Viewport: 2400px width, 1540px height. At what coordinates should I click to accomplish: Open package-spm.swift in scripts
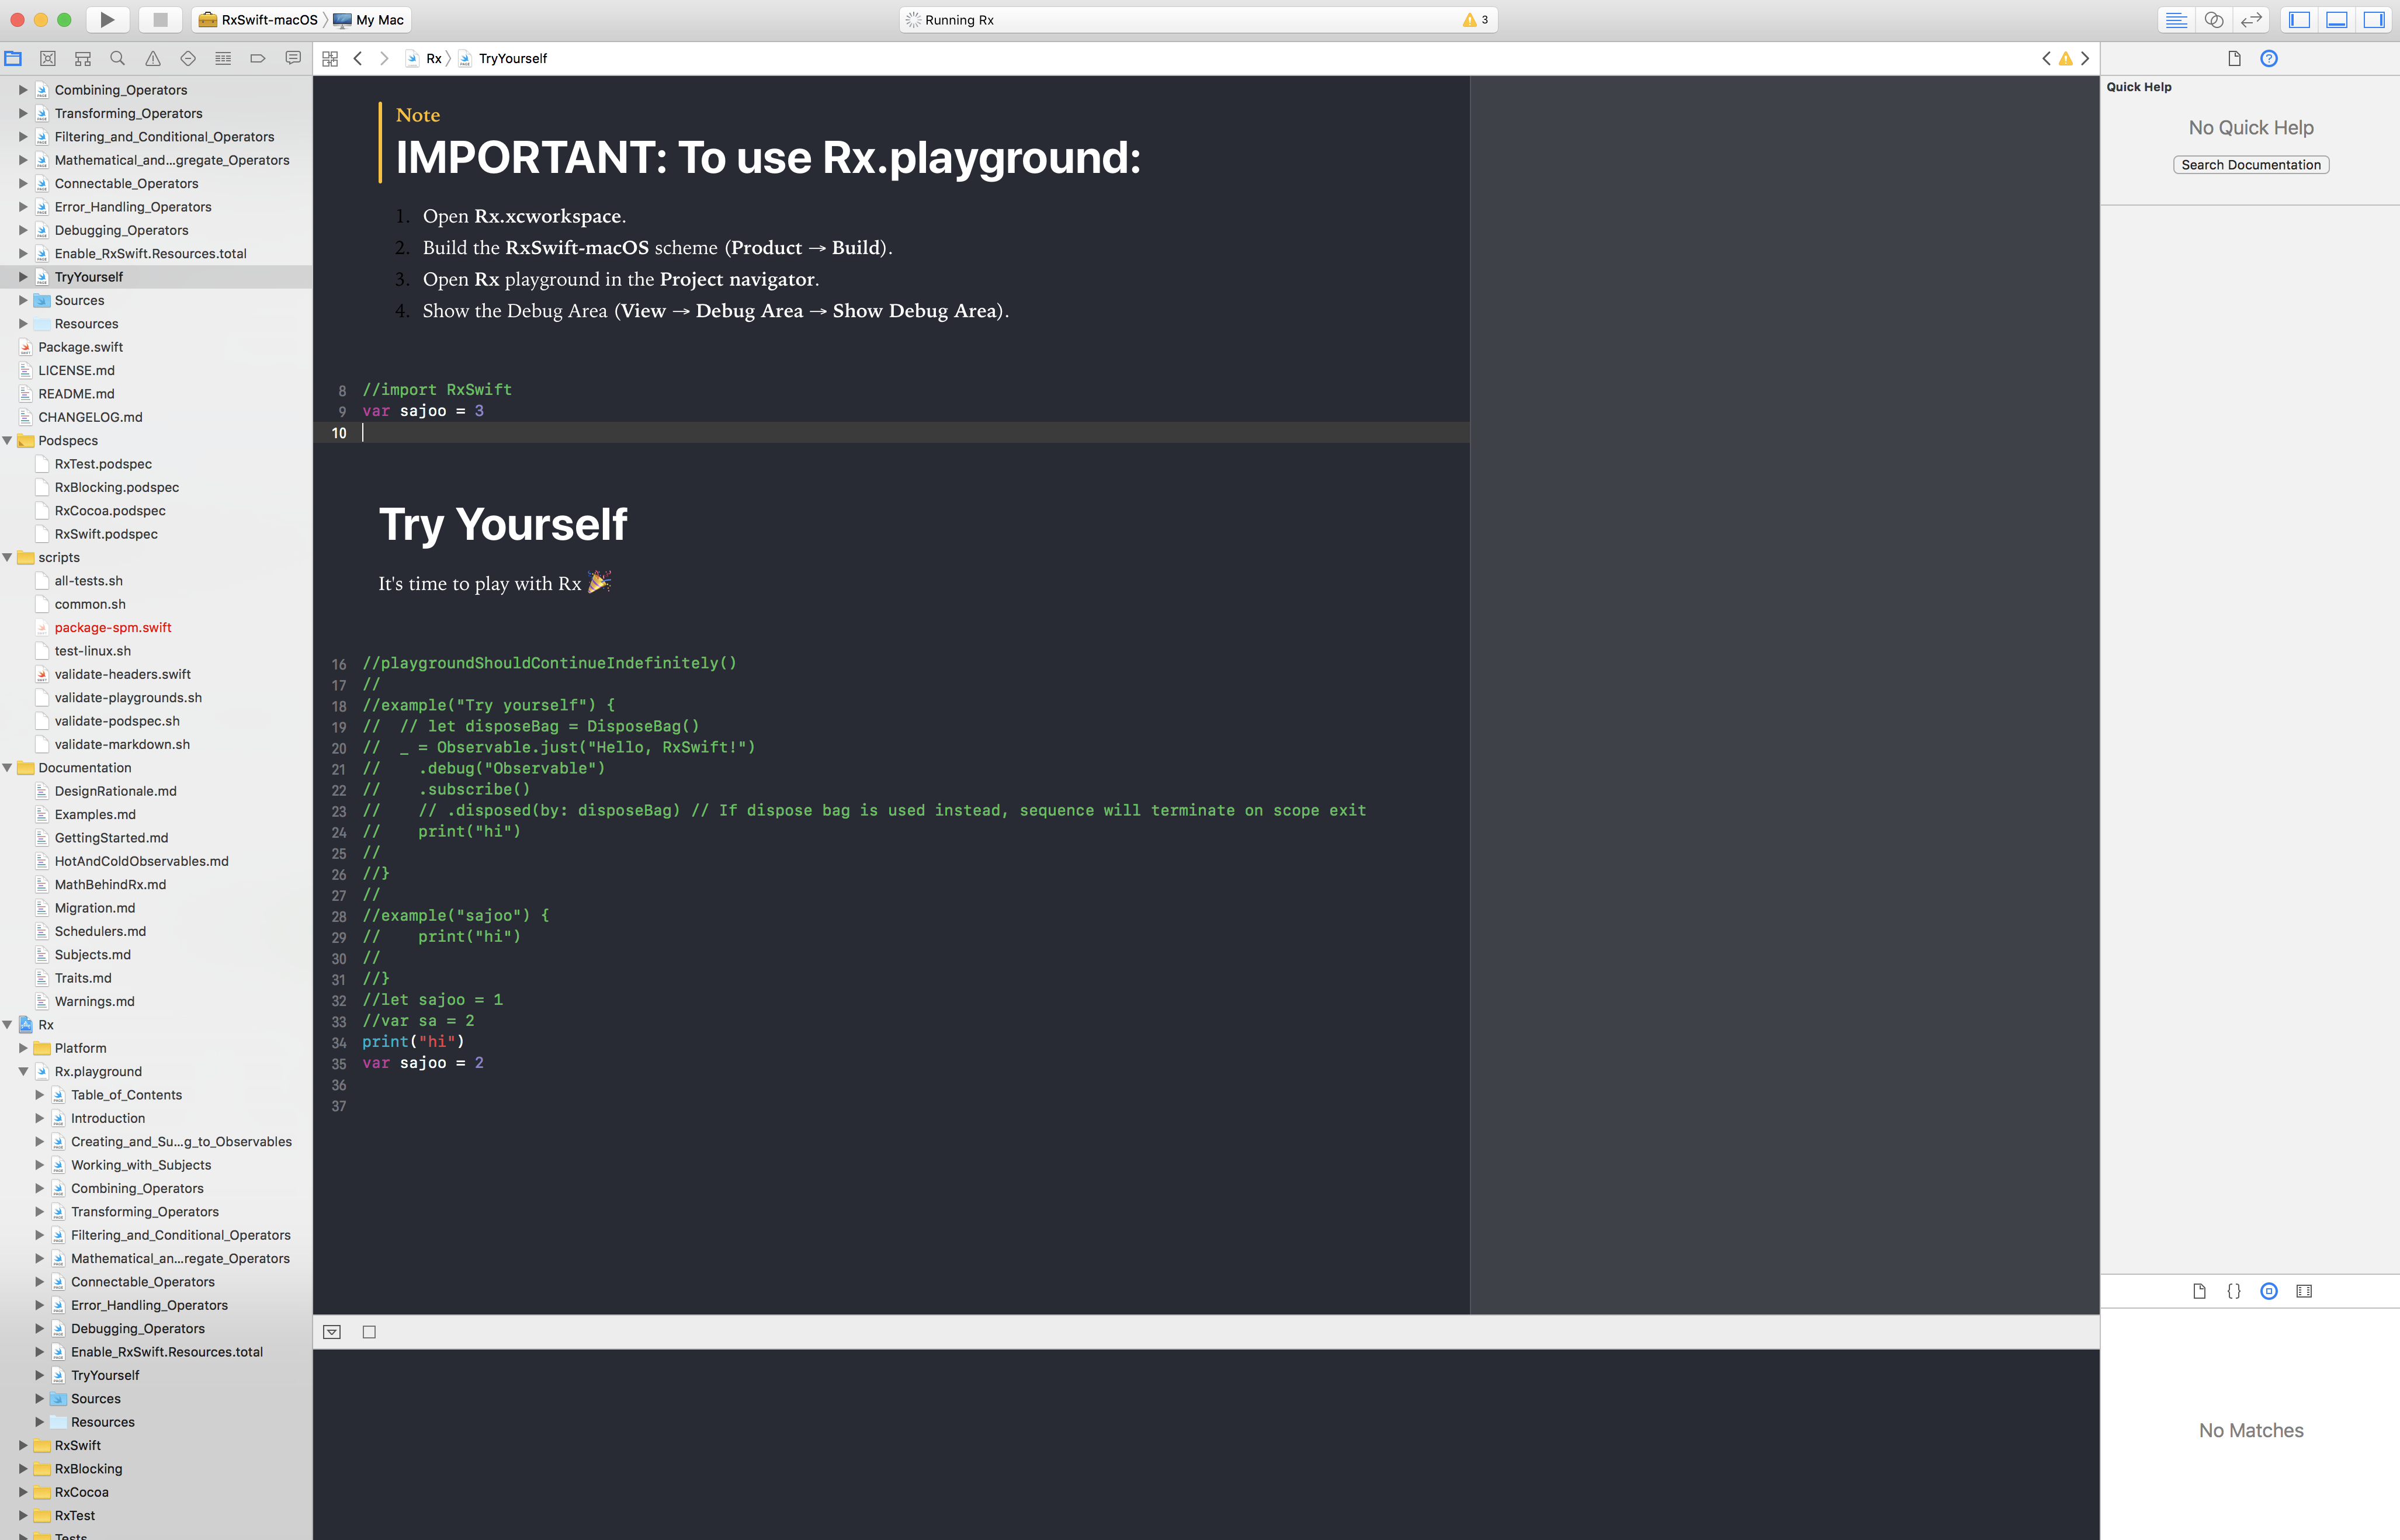(x=113, y=627)
